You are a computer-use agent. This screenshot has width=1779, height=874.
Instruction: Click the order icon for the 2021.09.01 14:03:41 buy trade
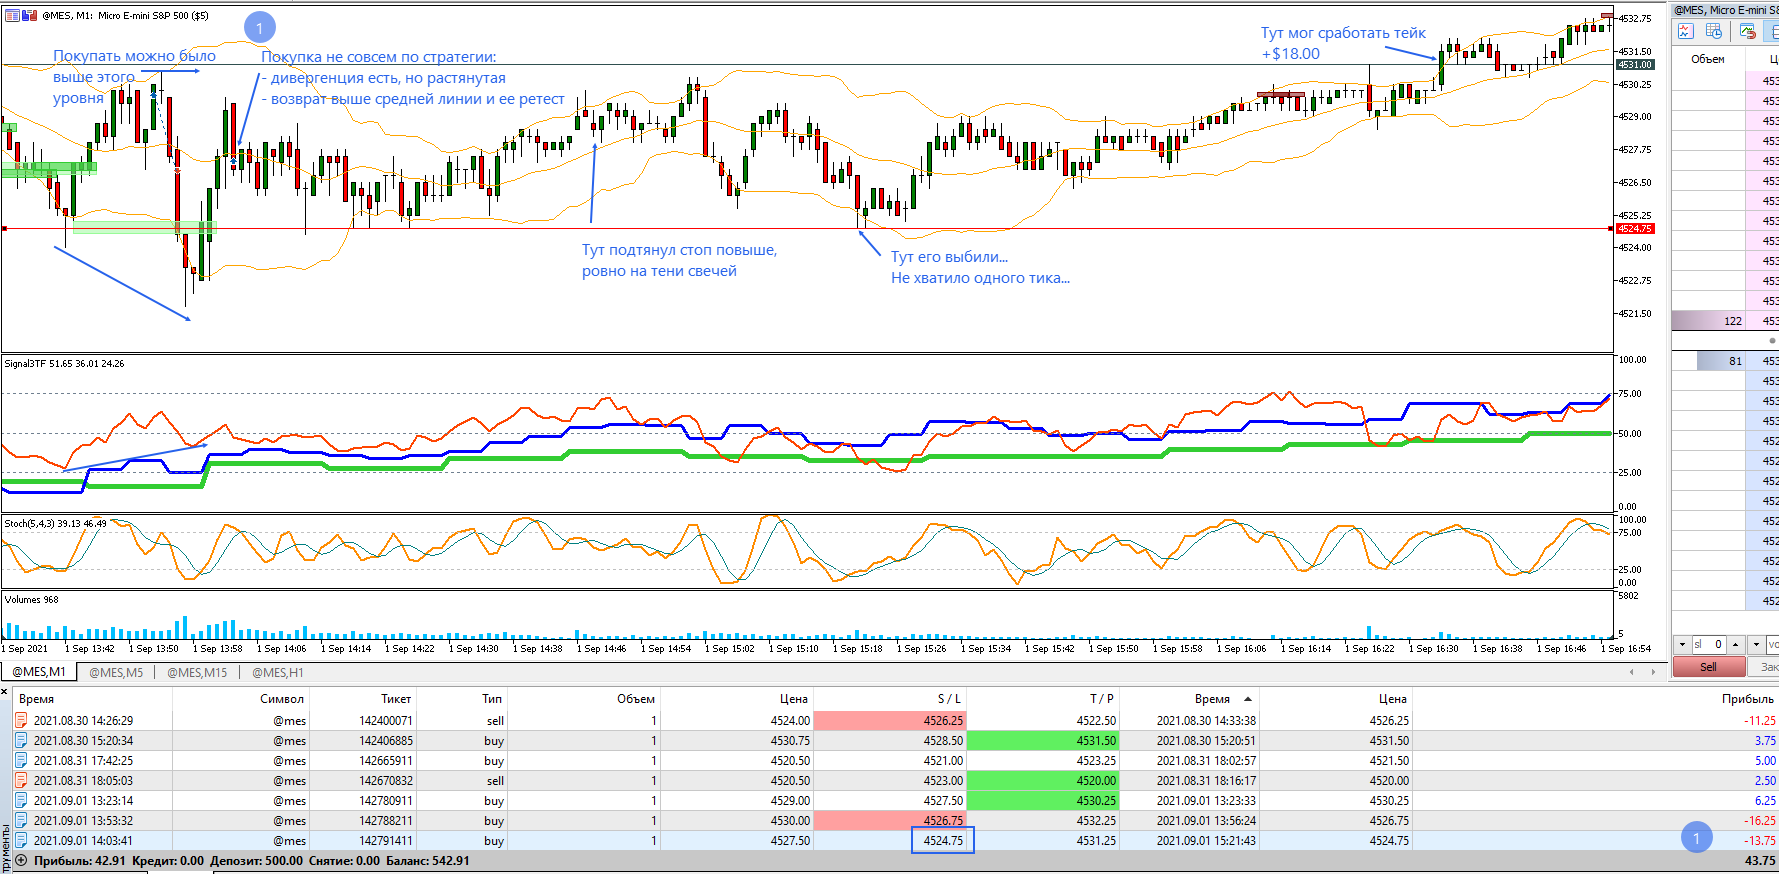coord(22,840)
